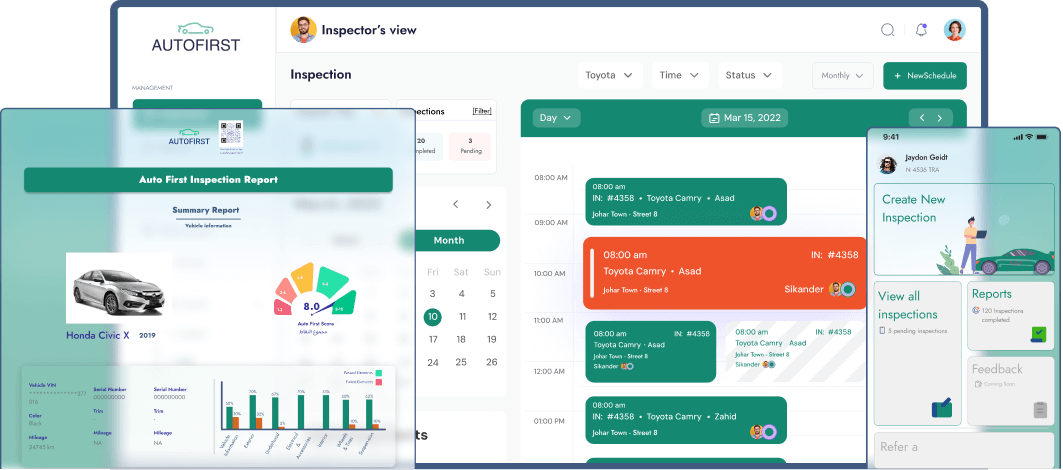Click avatars on Toyota Camry Zahid card

pos(763,432)
